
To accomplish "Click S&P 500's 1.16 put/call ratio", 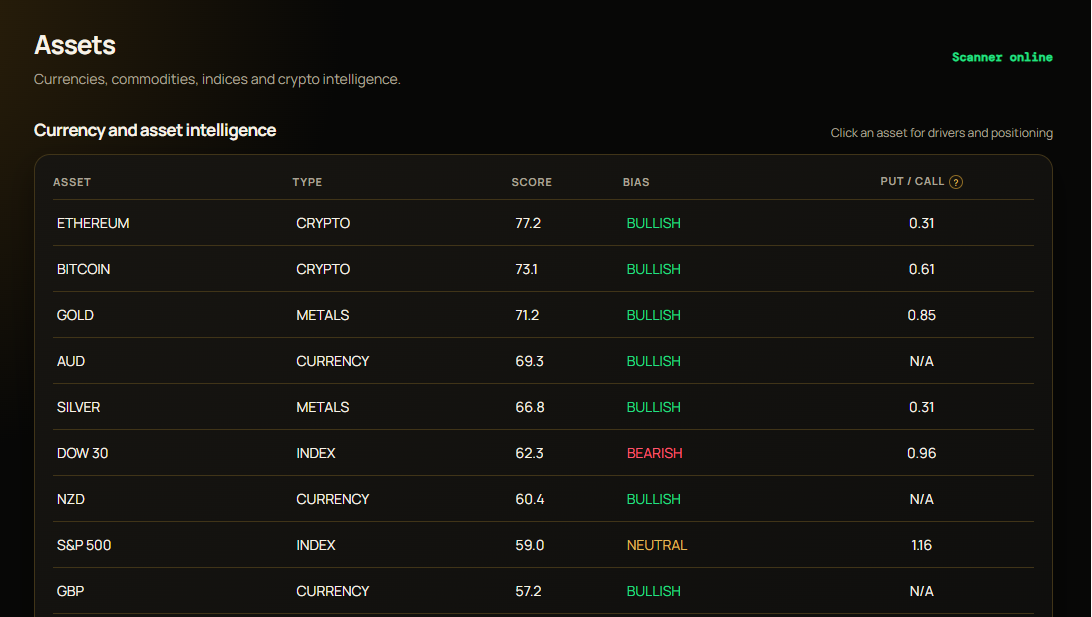I will point(921,545).
